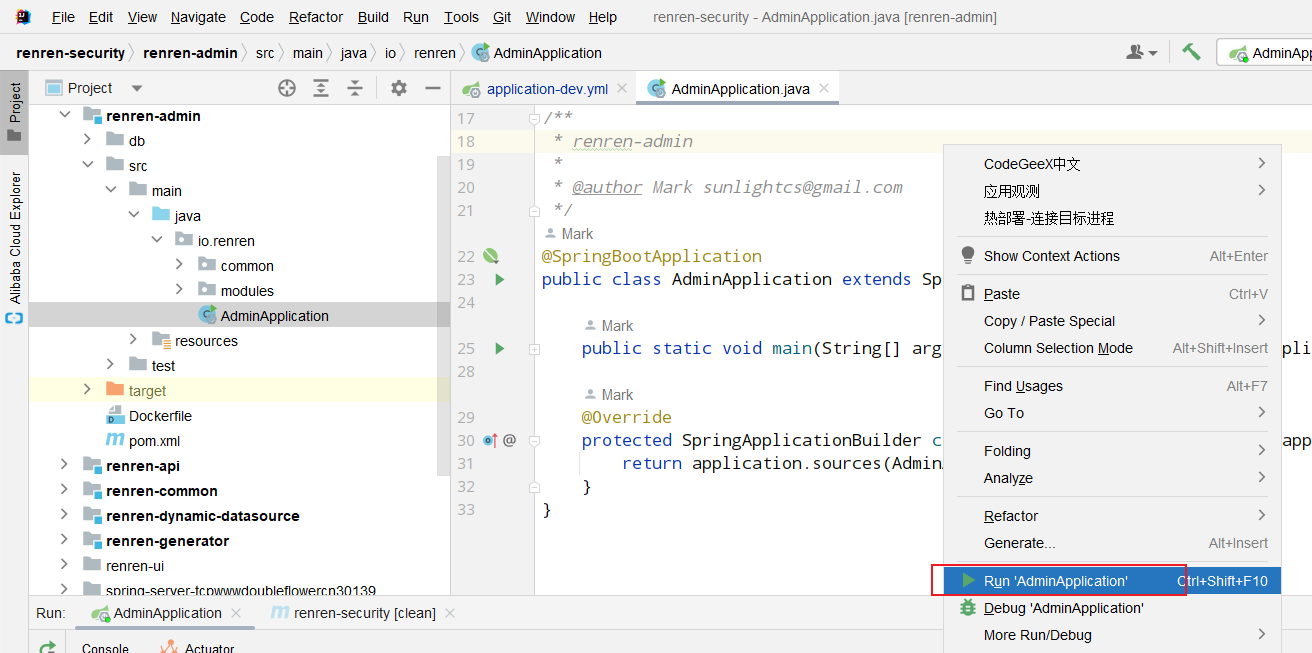
Task: Click the Alibaba Cloud bracket icon on sidebar
Action: (14, 319)
